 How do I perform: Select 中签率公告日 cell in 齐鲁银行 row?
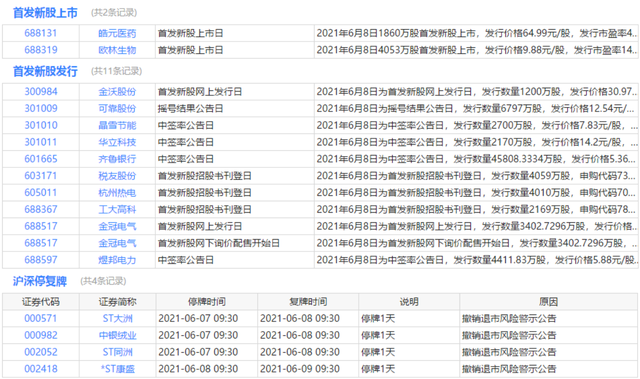[186, 159]
